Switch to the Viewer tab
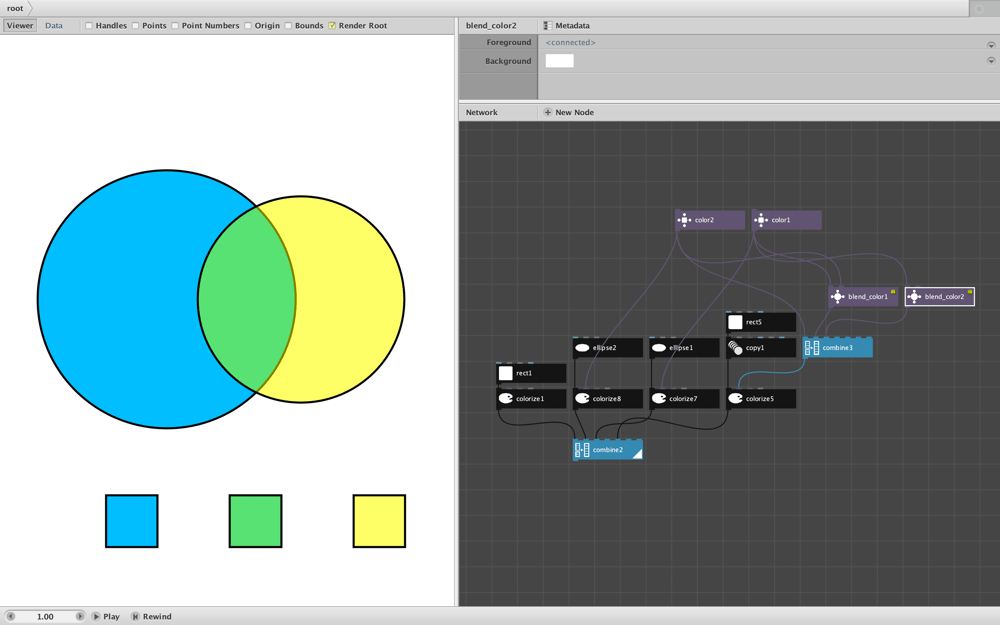This screenshot has width=1000, height=625. click(20, 26)
